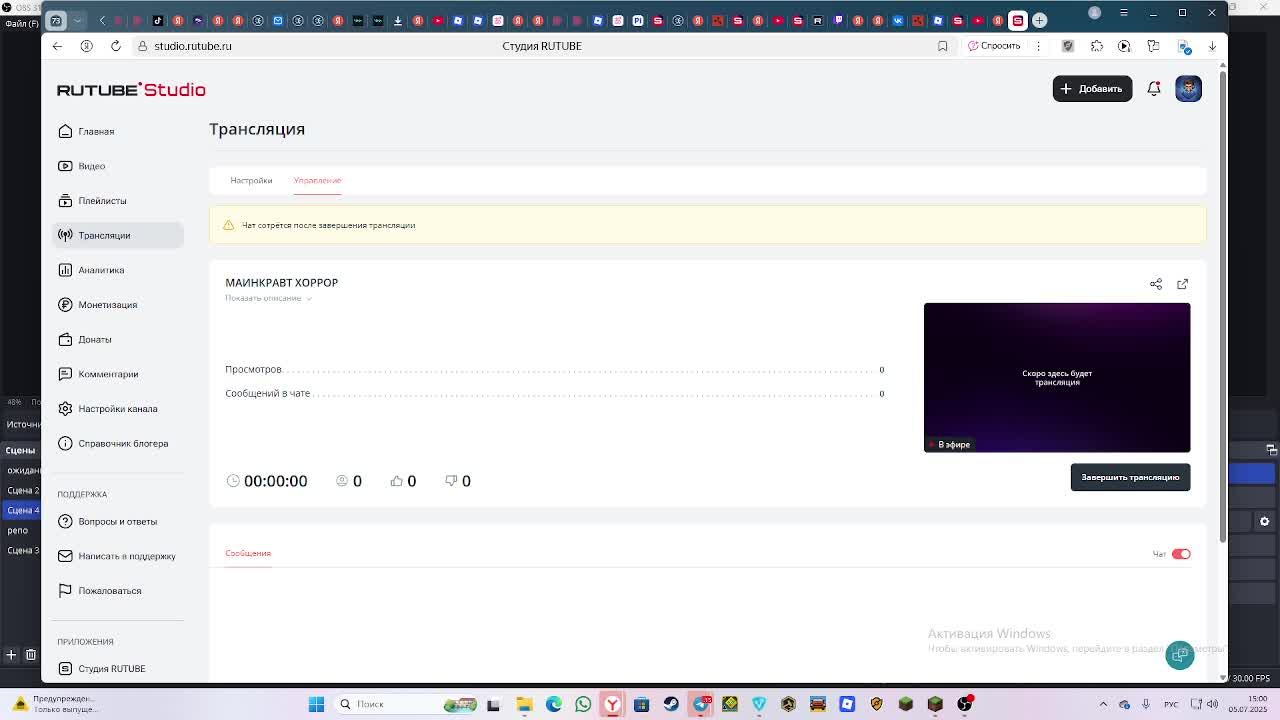Select the репо scene in OBS window
This screenshot has width=1280, height=720.
click(18, 531)
